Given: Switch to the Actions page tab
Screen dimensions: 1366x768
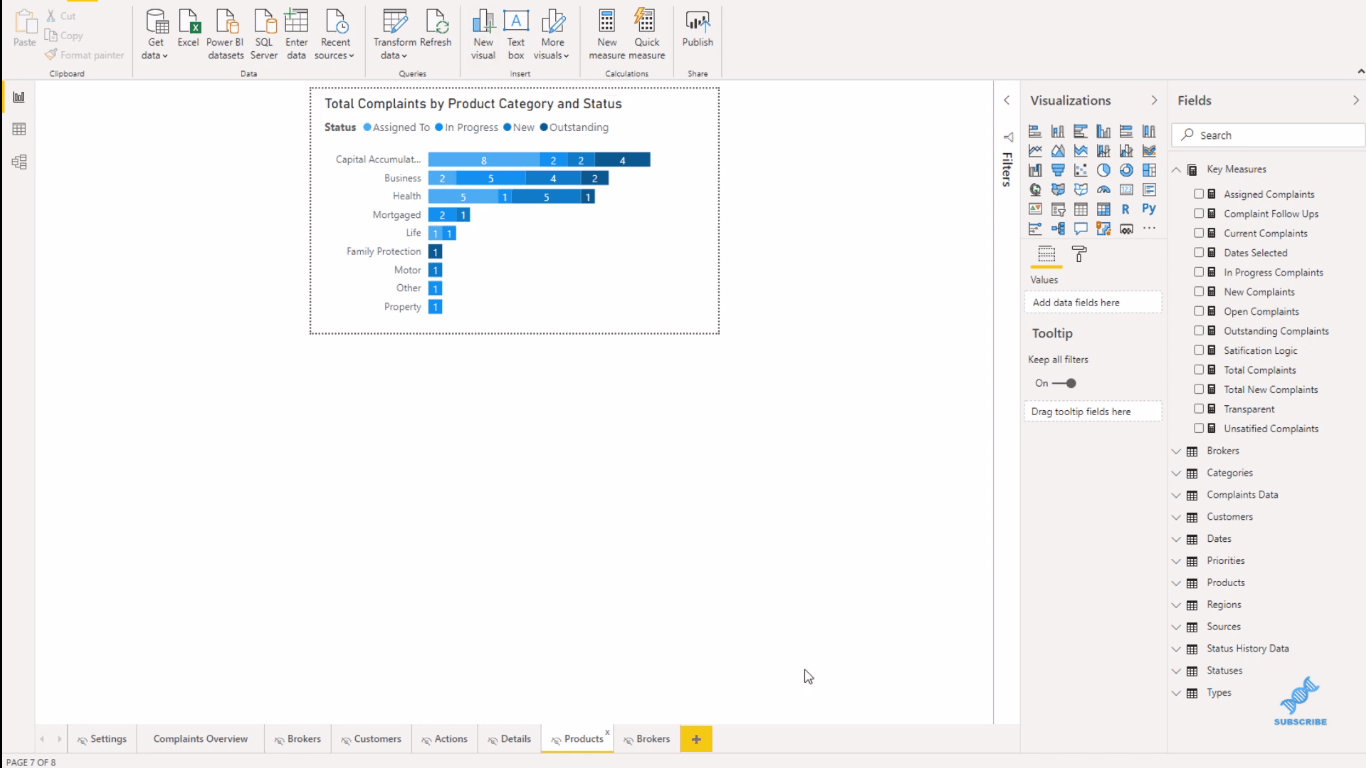Looking at the screenshot, I should [x=444, y=739].
